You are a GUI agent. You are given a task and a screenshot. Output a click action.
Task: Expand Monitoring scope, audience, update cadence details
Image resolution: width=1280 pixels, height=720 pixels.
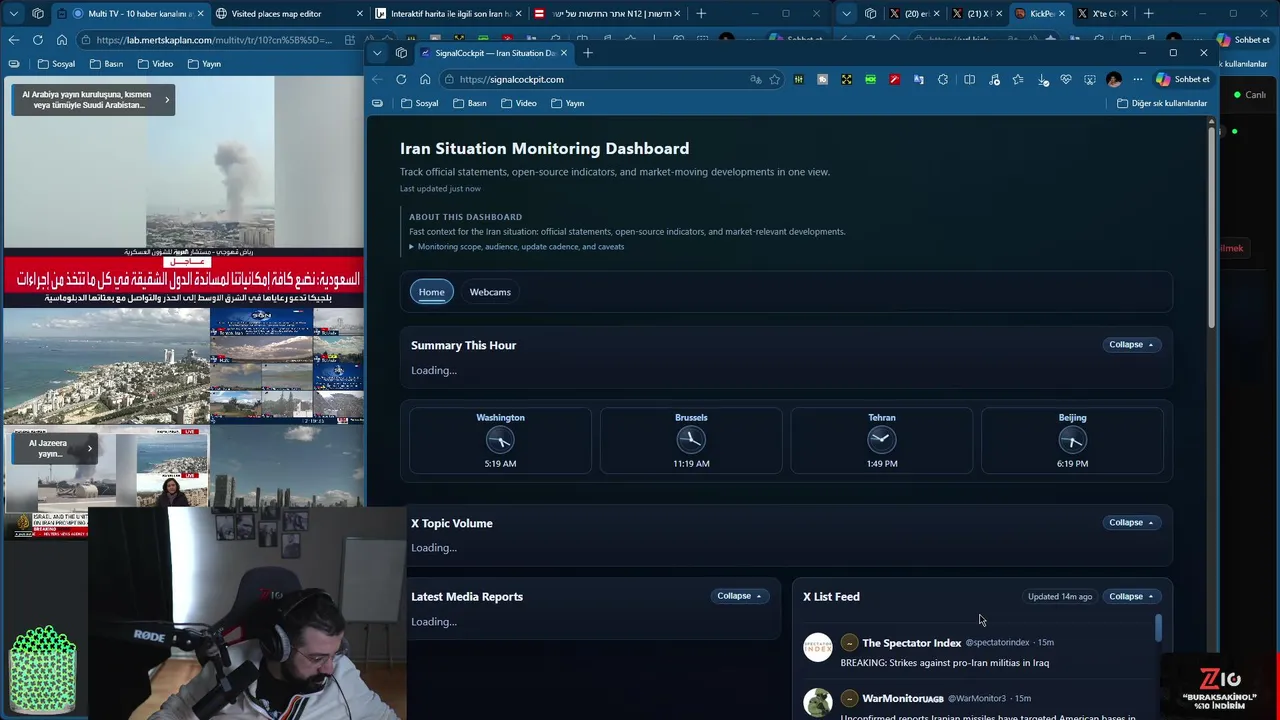(x=516, y=247)
